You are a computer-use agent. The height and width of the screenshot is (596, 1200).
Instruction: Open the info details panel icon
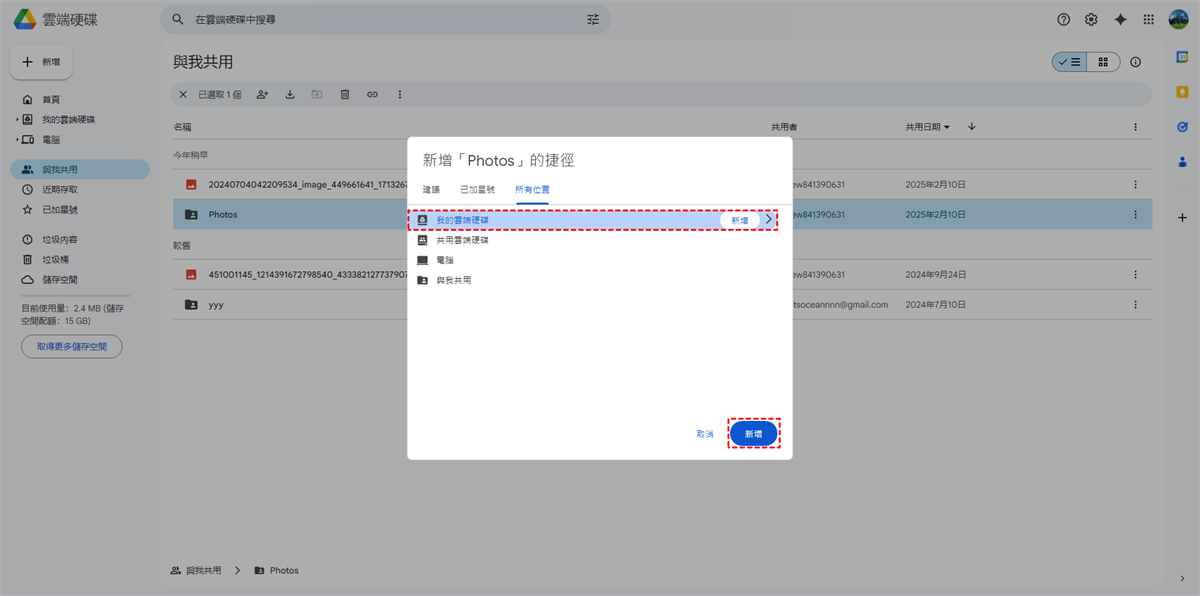tap(1135, 62)
